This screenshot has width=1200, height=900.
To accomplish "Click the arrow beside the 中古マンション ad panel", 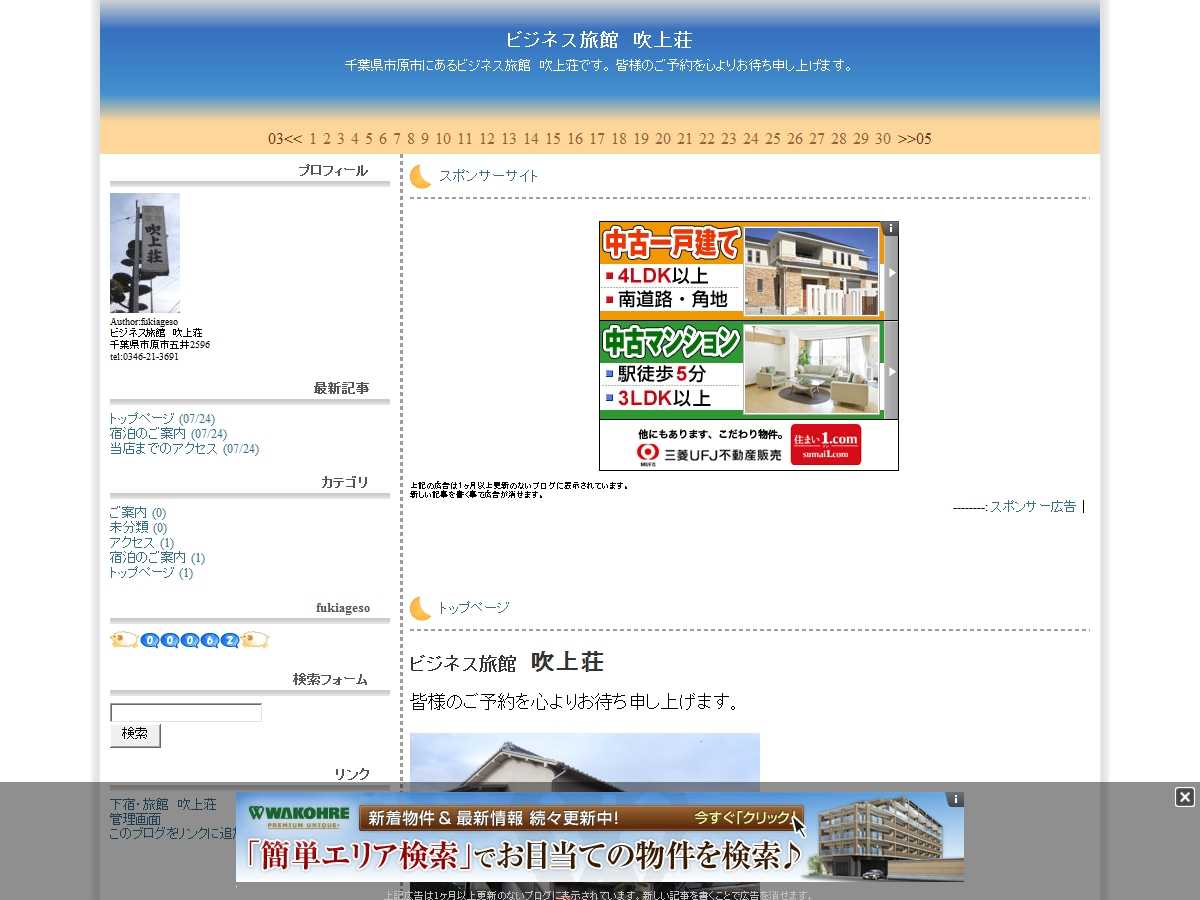I will tap(892, 371).
